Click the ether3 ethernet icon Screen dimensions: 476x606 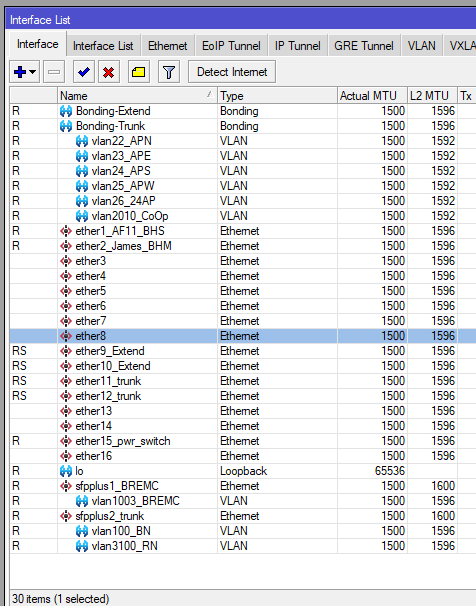[x=66, y=261]
